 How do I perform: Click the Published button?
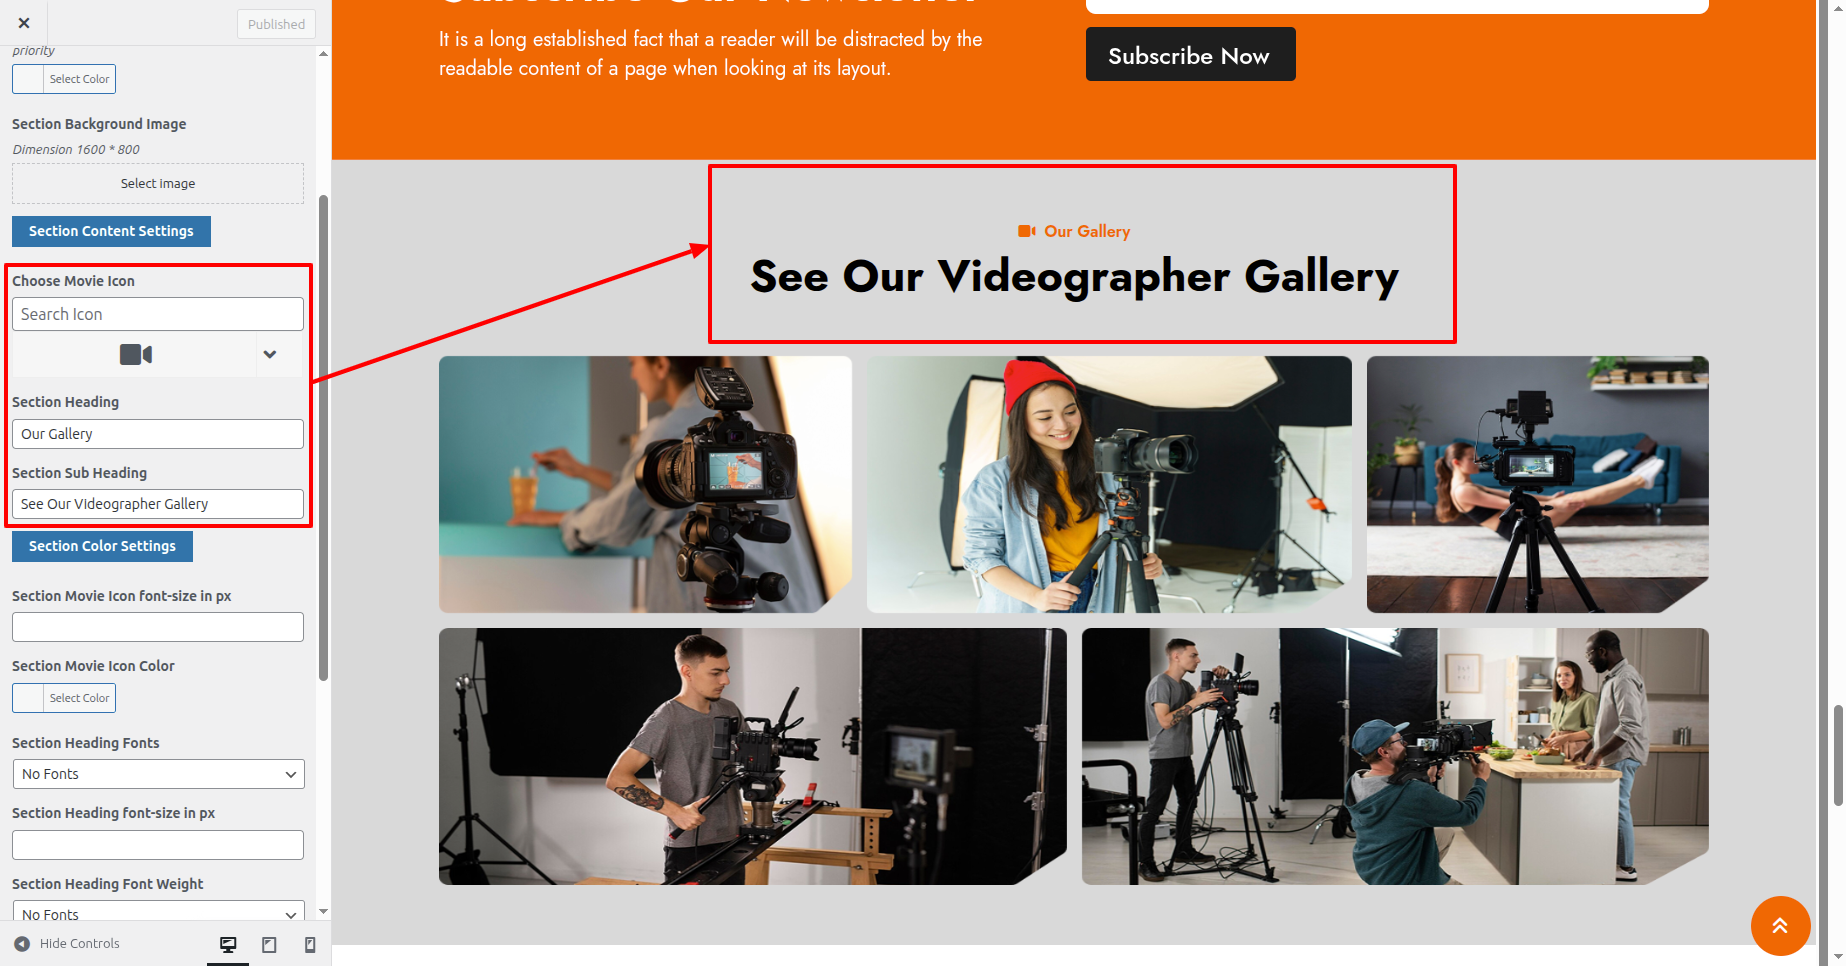tap(276, 24)
